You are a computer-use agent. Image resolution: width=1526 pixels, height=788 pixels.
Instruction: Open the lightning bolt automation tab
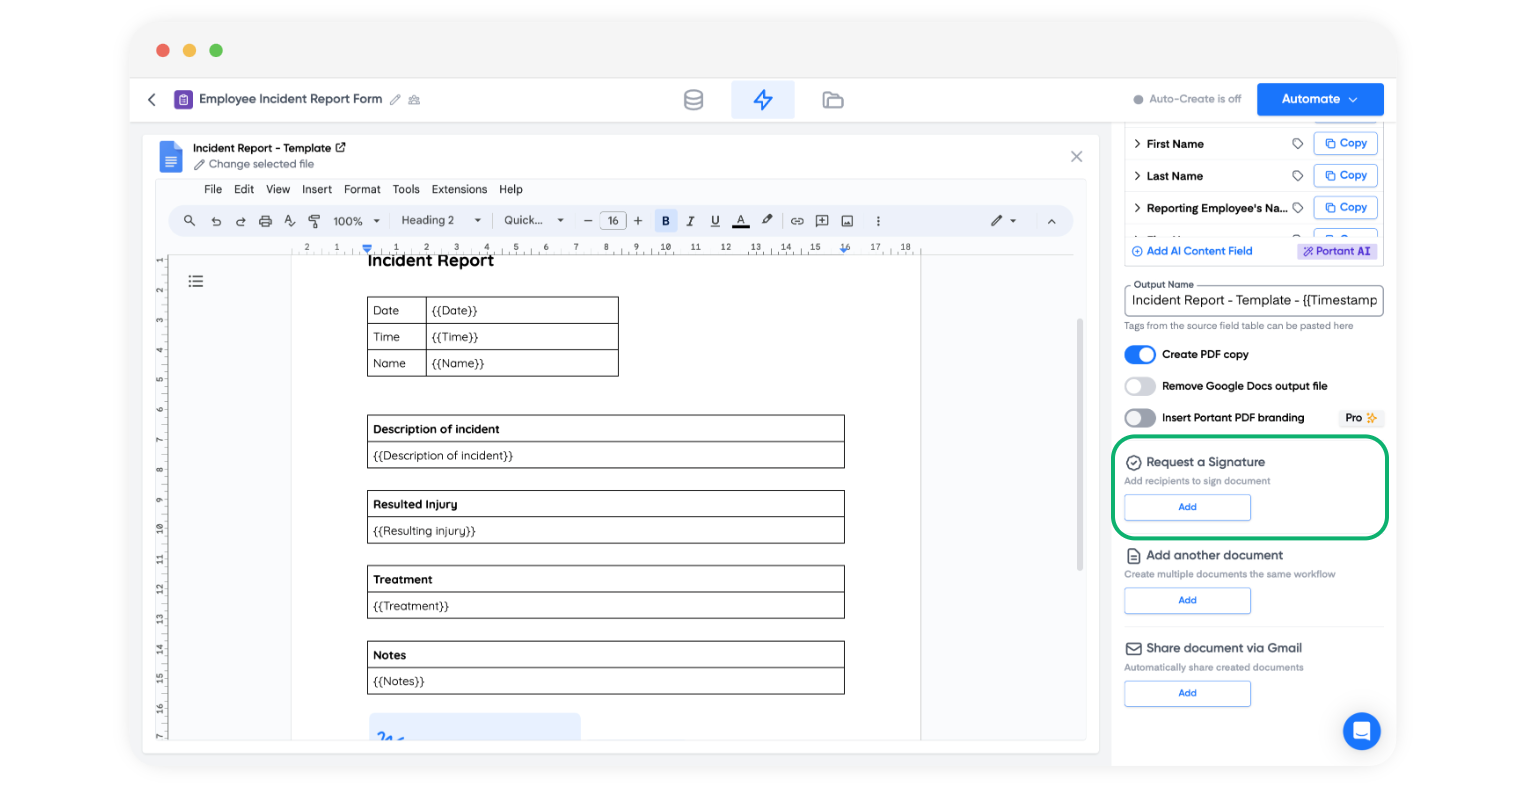click(x=763, y=100)
